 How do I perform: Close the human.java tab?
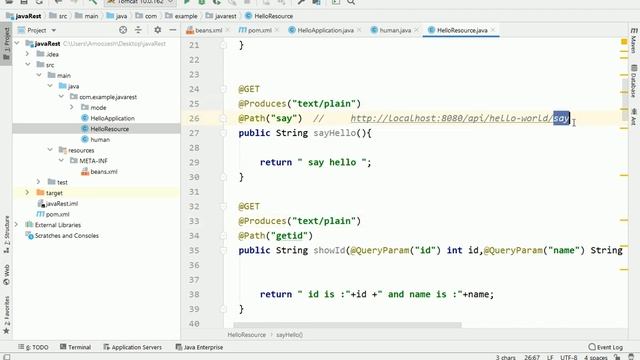click(416, 30)
